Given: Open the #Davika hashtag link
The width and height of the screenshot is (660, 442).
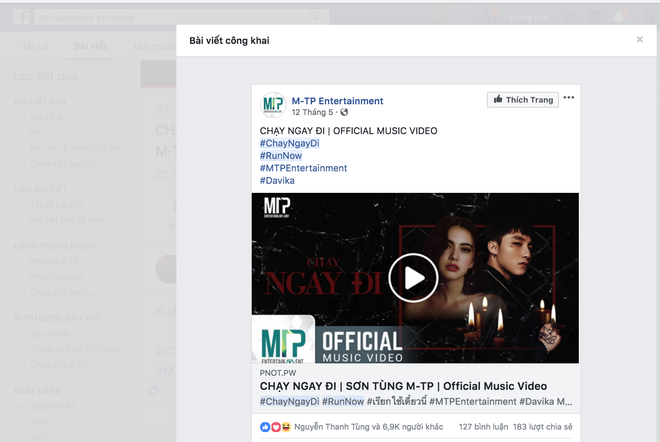Looking at the screenshot, I should coord(277,181).
